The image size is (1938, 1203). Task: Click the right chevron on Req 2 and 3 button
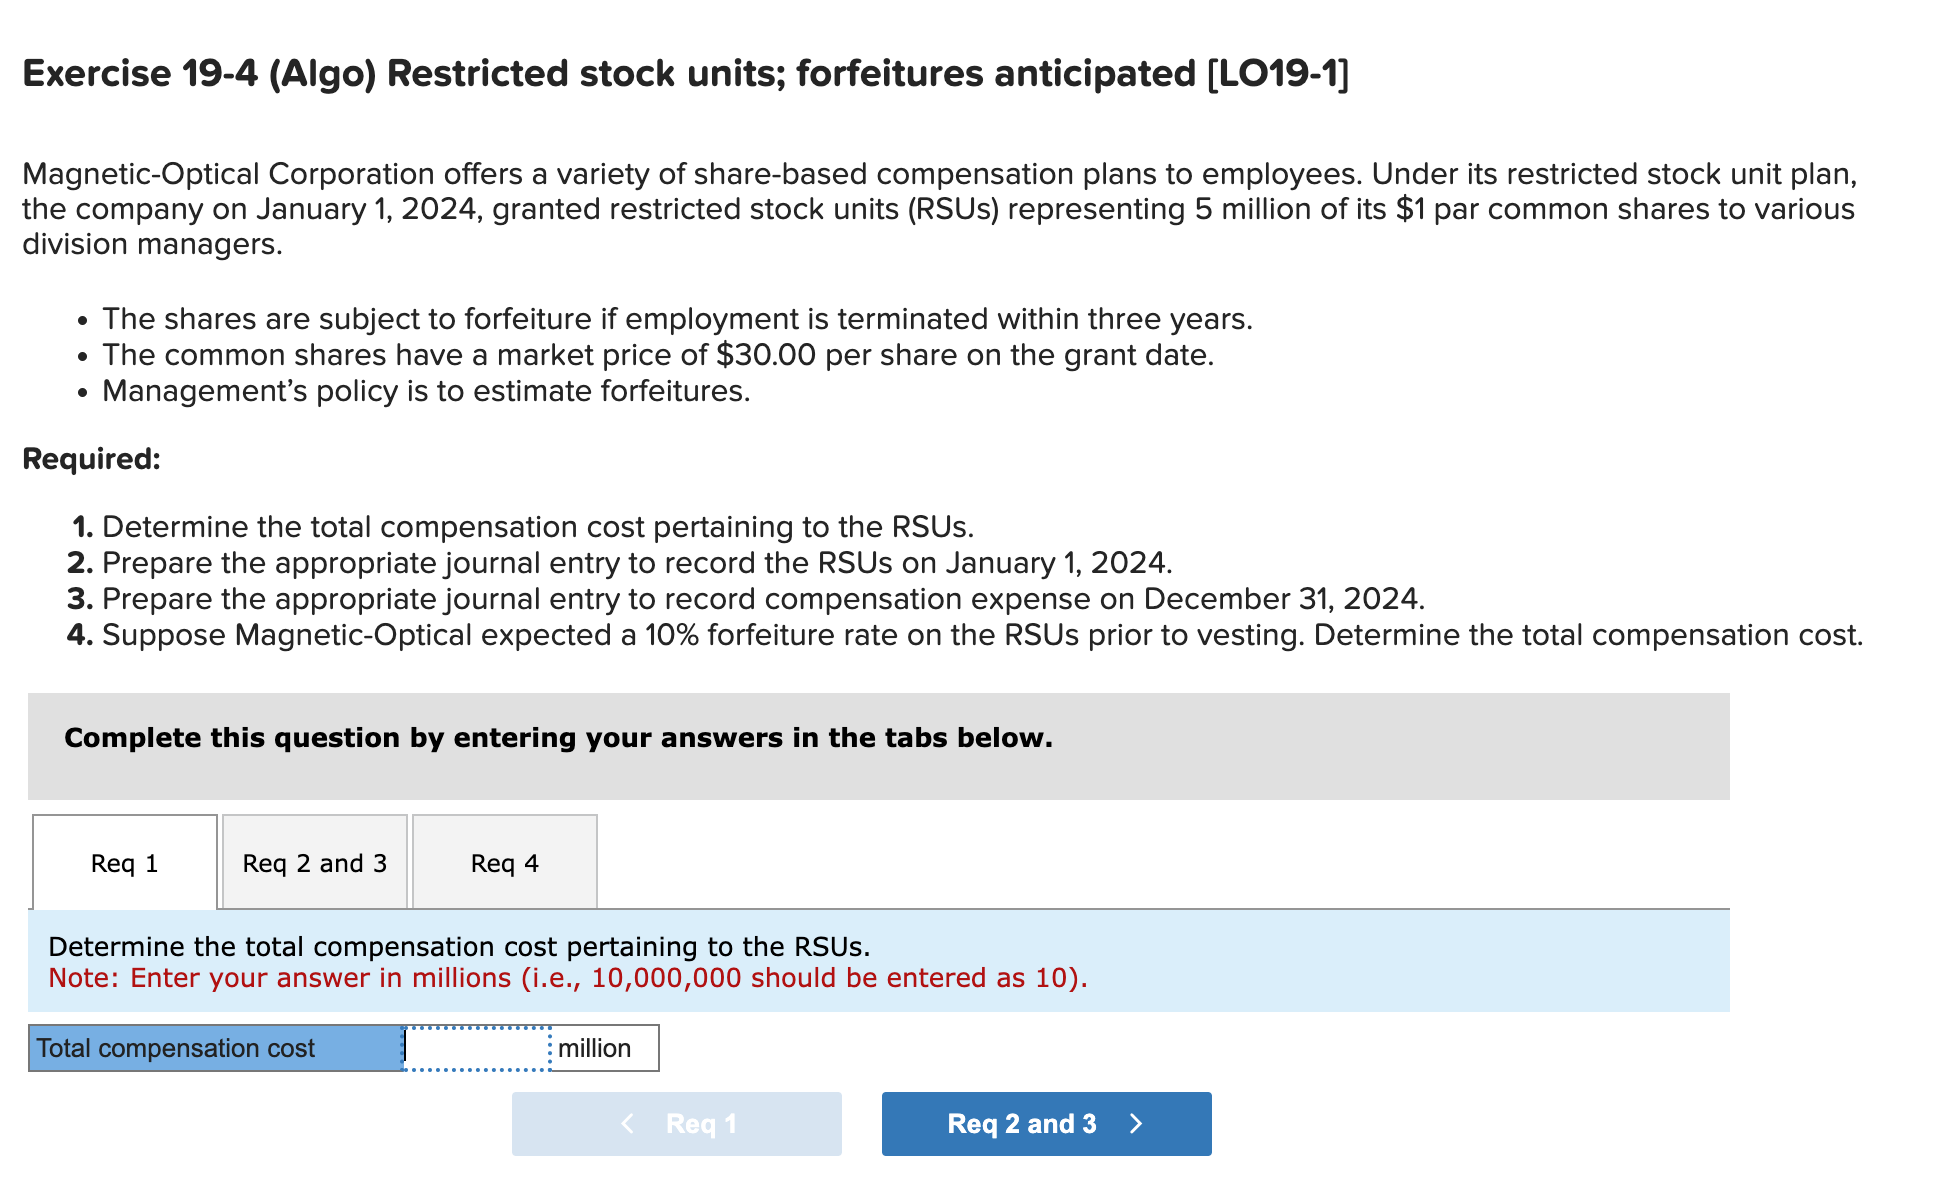pos(1136,1124)
